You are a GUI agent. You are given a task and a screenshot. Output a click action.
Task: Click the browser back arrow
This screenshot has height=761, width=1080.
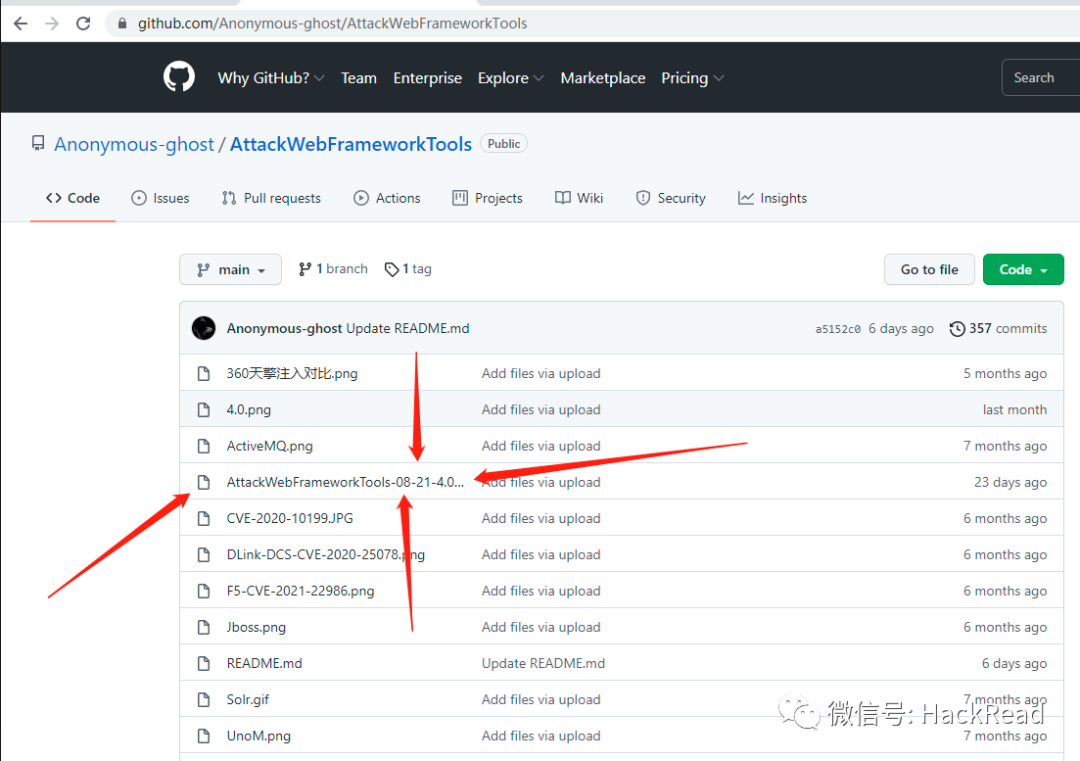point(21,23)
